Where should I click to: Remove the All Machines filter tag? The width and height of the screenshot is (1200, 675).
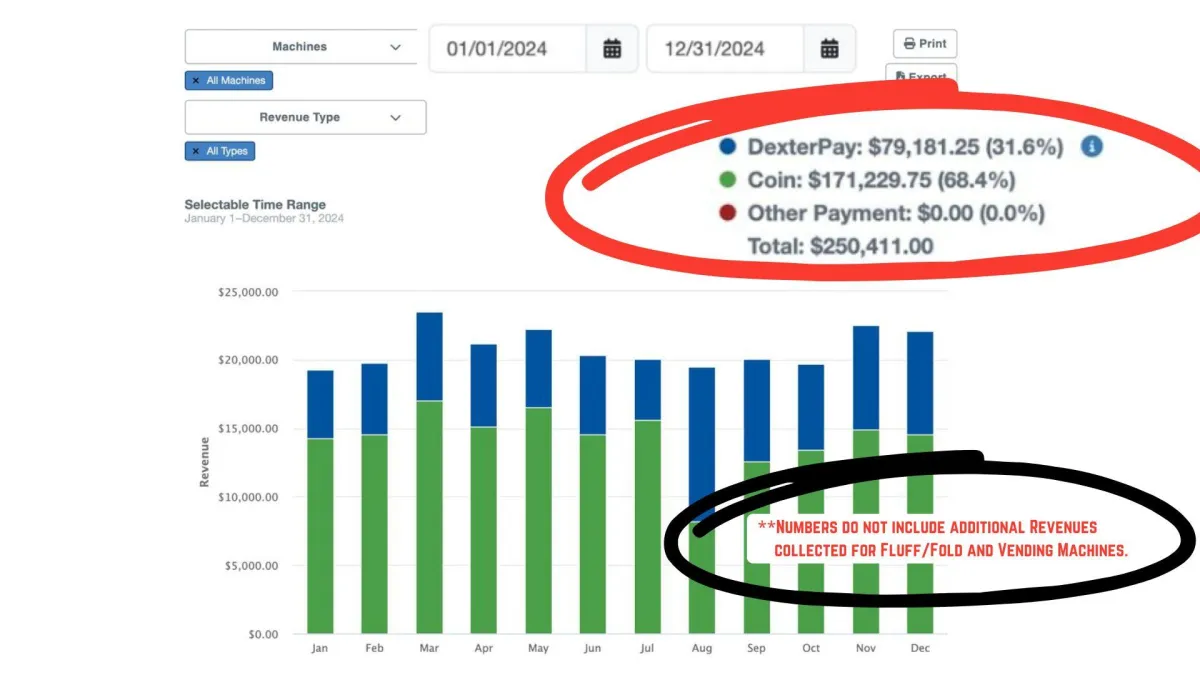pyautogui.click(x=196, y=81)
